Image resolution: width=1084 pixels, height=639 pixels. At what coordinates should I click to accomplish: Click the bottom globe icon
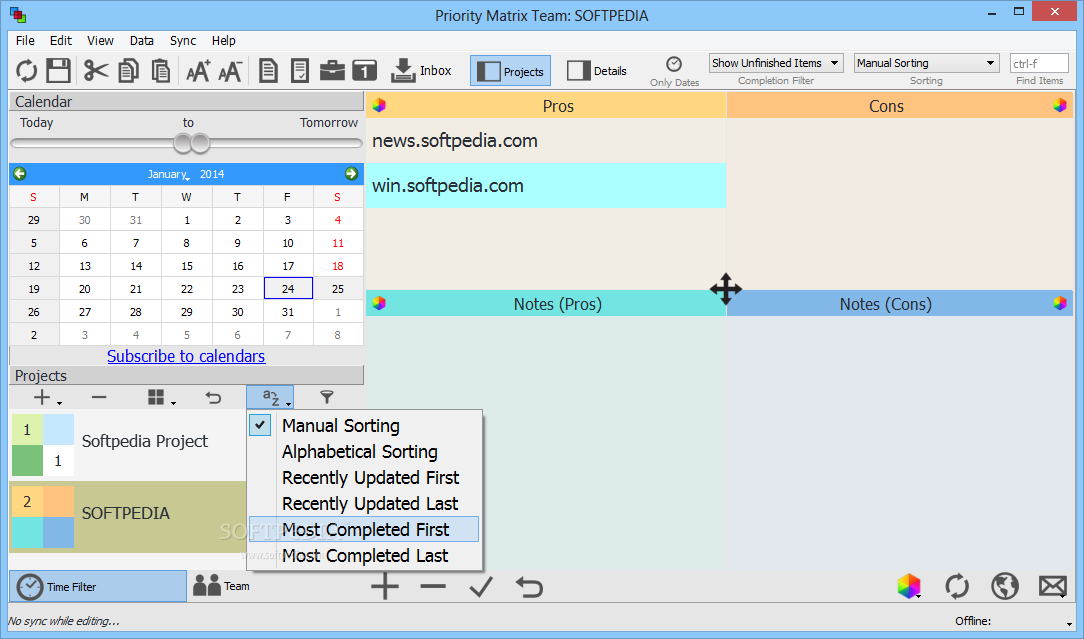[x=1004, y=586]
